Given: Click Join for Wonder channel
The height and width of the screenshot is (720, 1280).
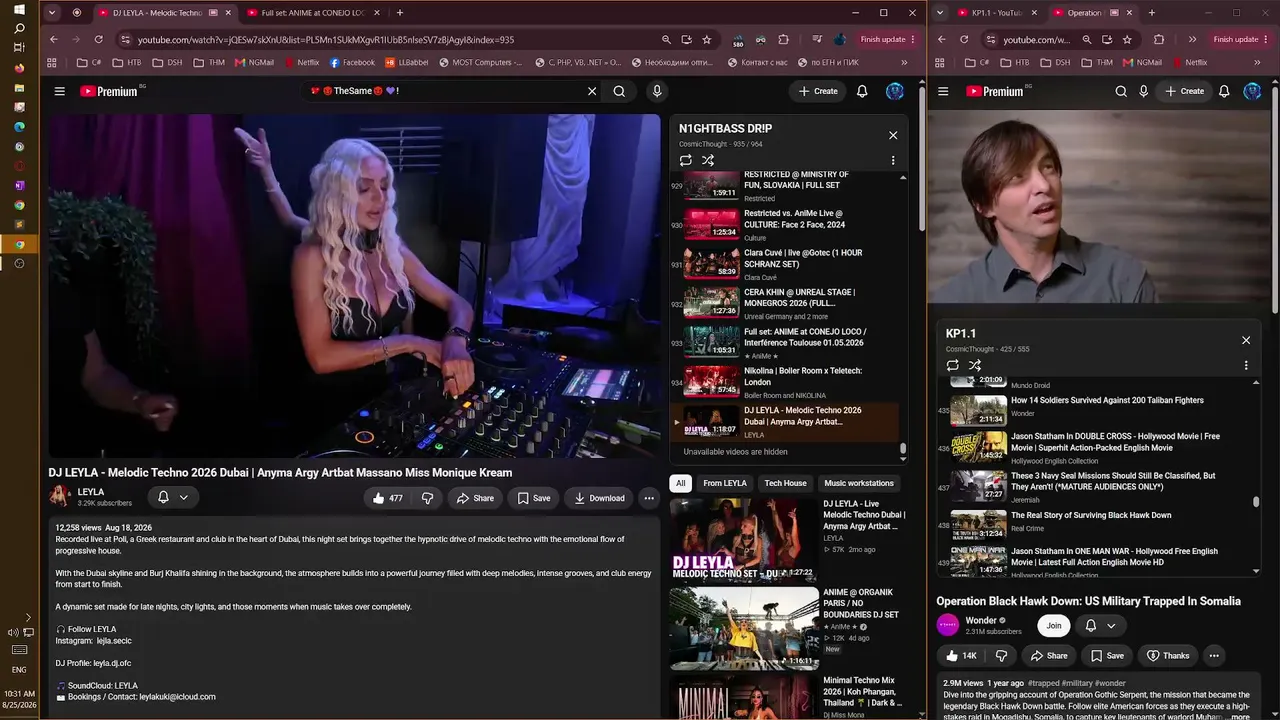Looking at the screenshot, I should pyautogui.click(x=1053, y=625).
